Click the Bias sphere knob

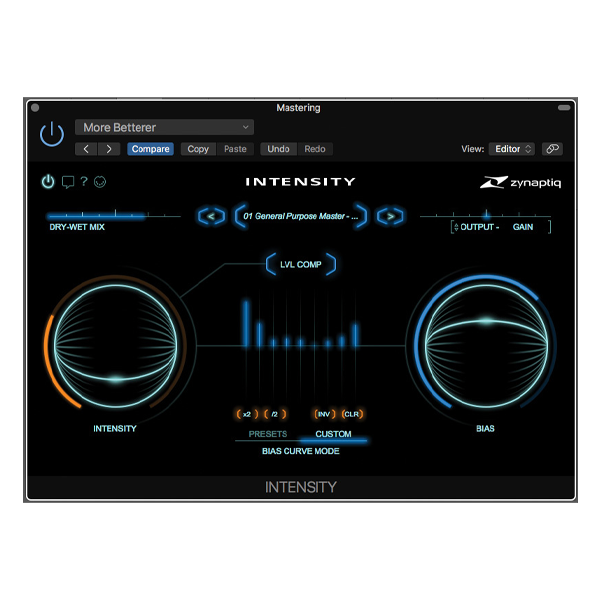(486, 346)
